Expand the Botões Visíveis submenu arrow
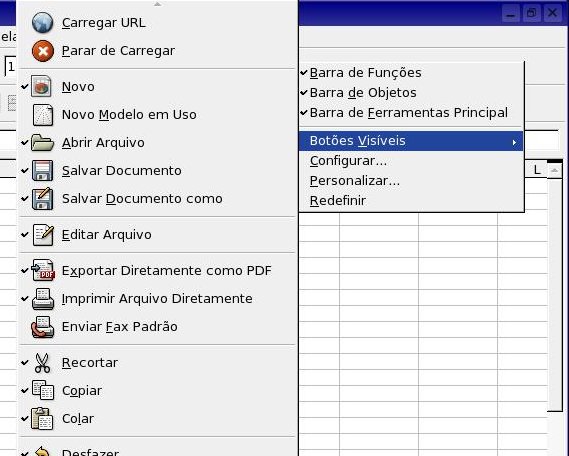Screen dimensions: 569x456 [x=514, y=143]
